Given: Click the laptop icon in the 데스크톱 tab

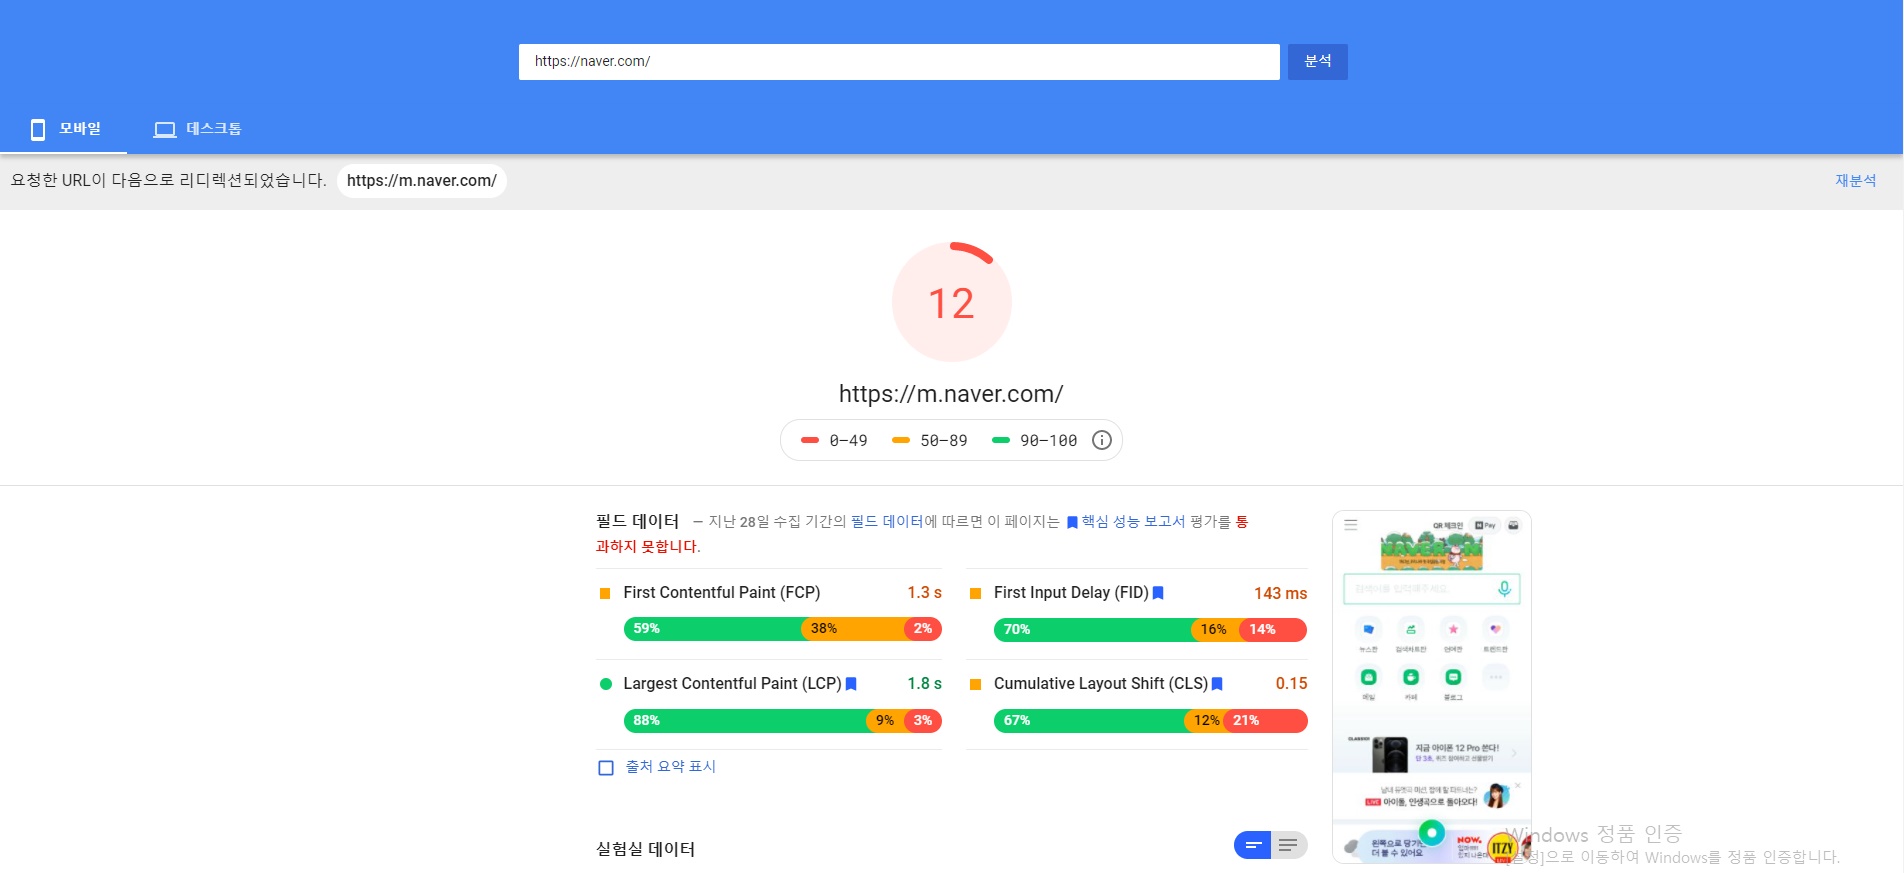Looking at the screenshot, I should [165, 129].
